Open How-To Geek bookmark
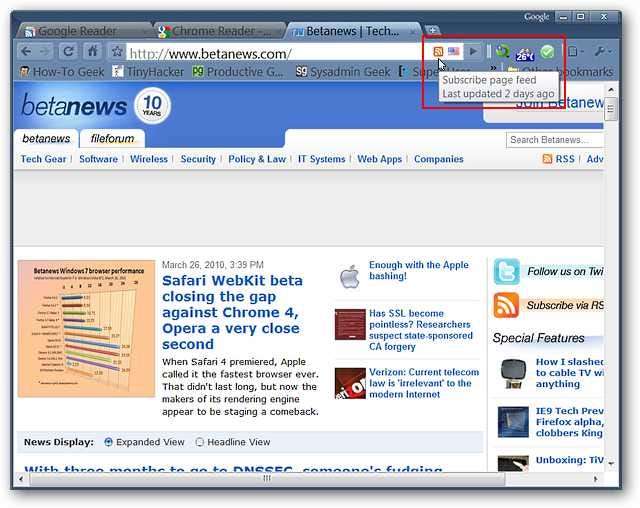The width and height of the screenshot is (640, 508). 62,72
